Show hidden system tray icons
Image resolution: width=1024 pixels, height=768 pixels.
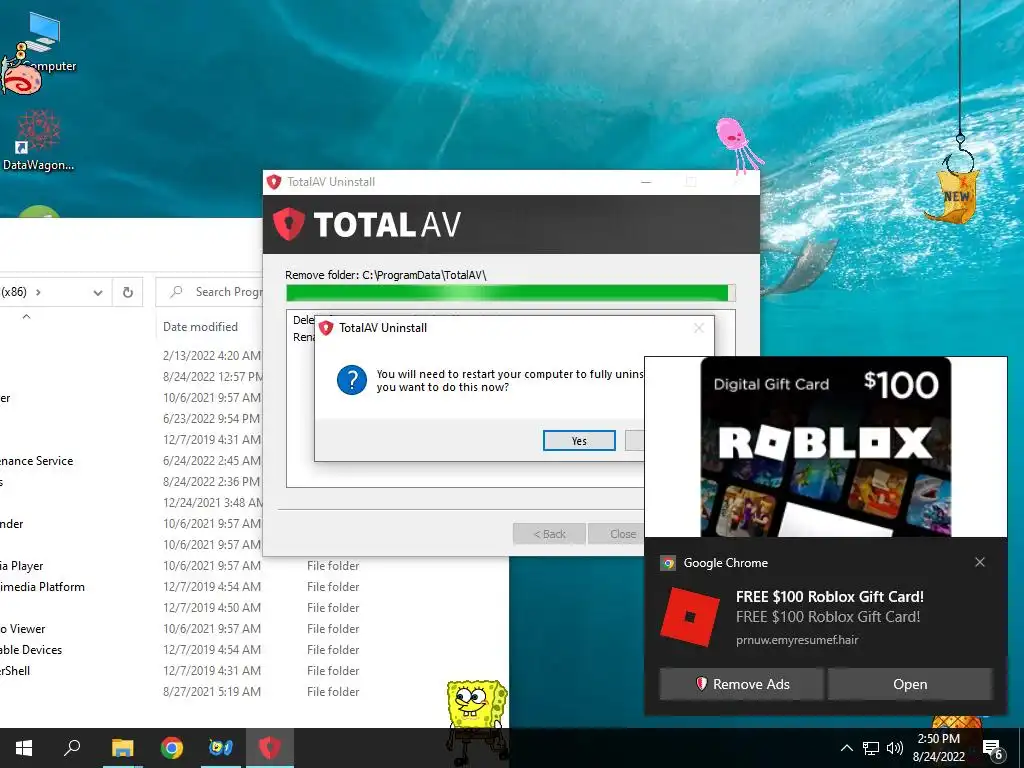(x=846, y=748)
